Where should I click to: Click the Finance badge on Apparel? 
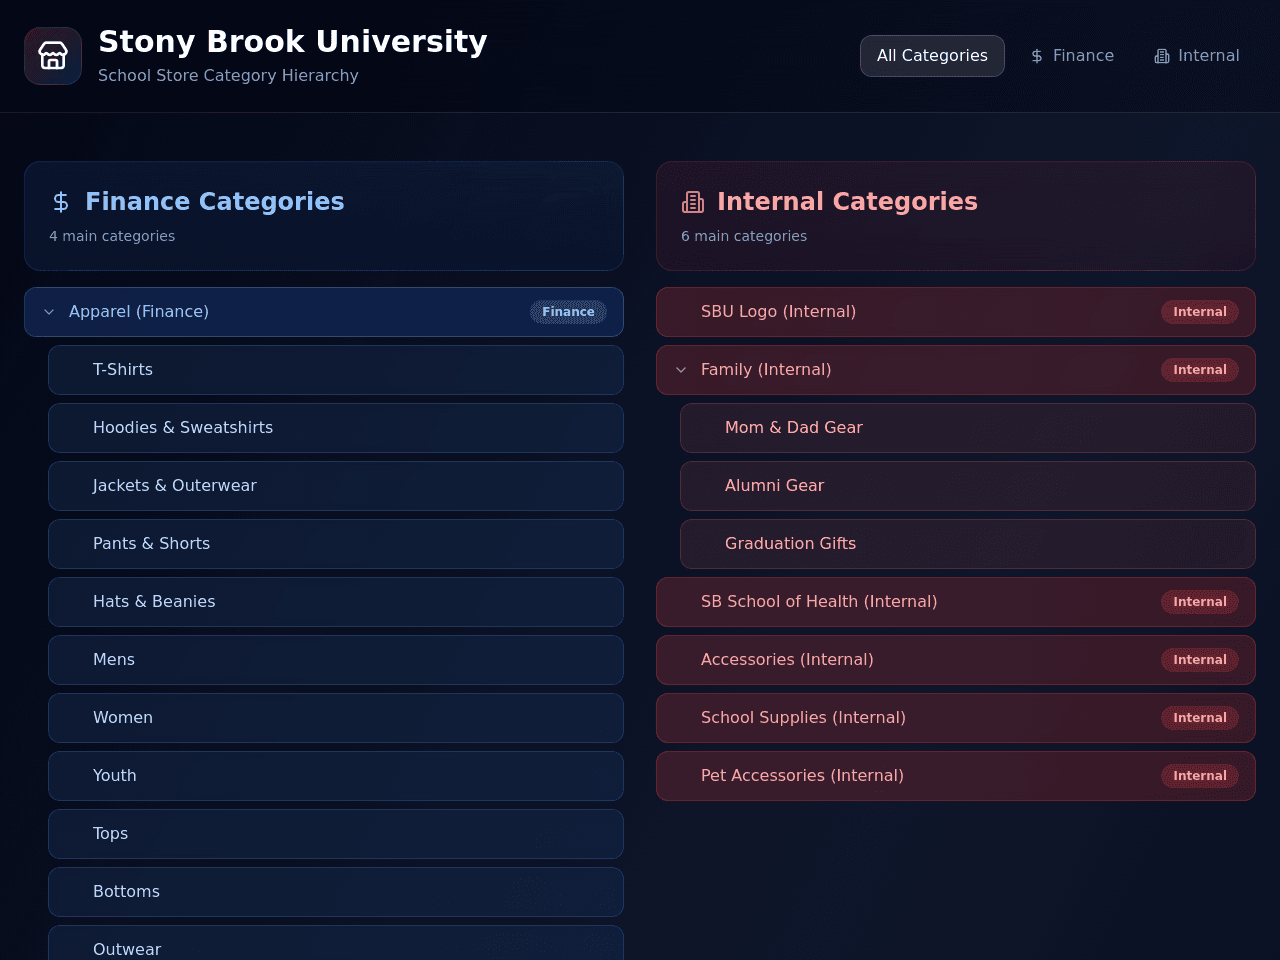pyautogui.click(x=568, y=312)
